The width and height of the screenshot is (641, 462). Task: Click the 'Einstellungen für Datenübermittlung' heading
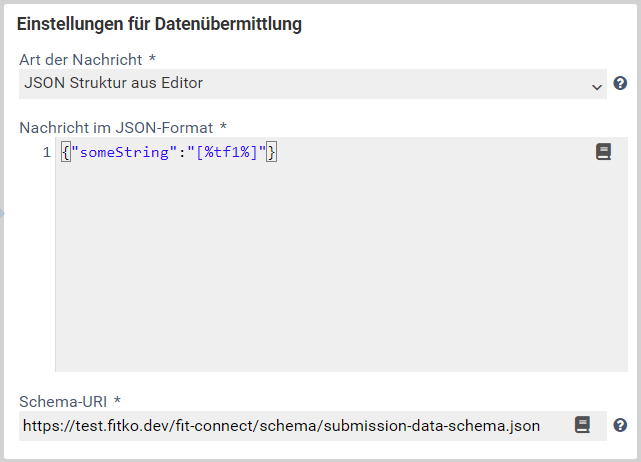coord(159,24)
